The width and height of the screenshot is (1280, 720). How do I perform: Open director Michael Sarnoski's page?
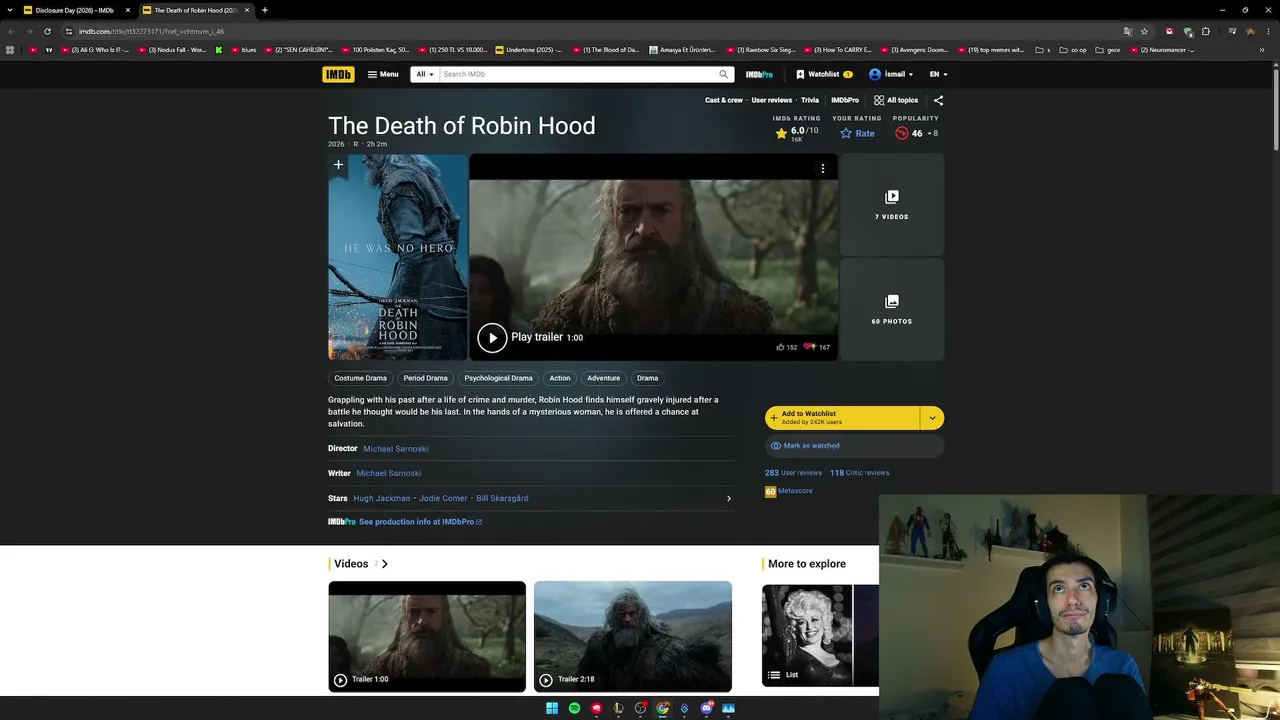pyautogui.click(x=396, y=449)
